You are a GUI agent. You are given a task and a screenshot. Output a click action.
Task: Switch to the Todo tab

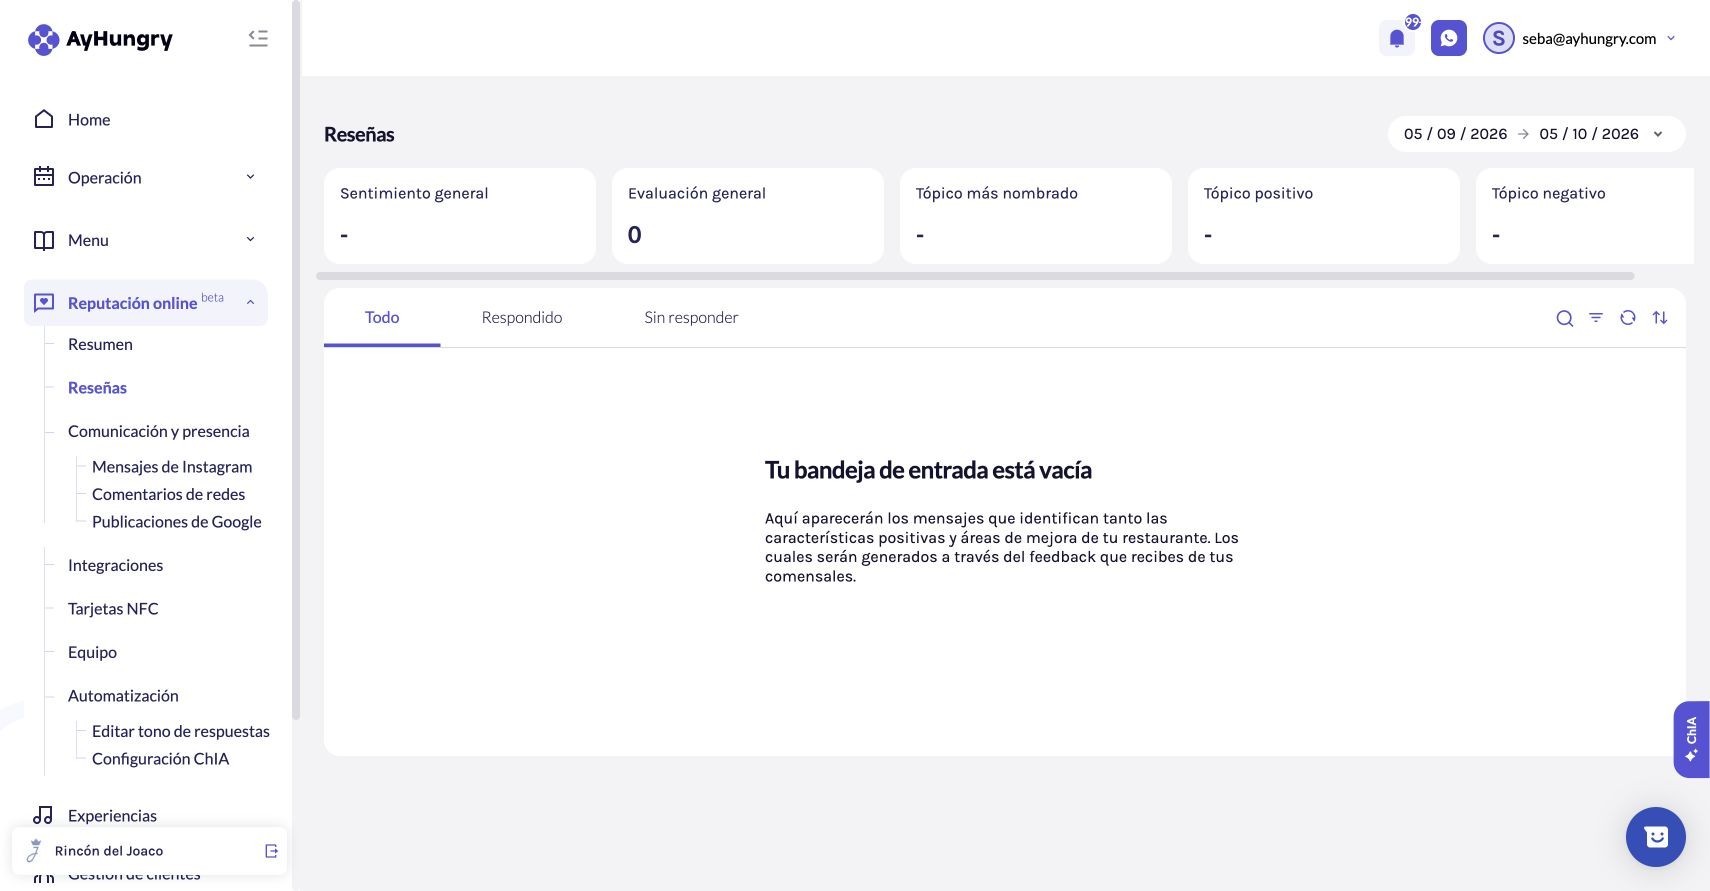click(x=382, y=318)
